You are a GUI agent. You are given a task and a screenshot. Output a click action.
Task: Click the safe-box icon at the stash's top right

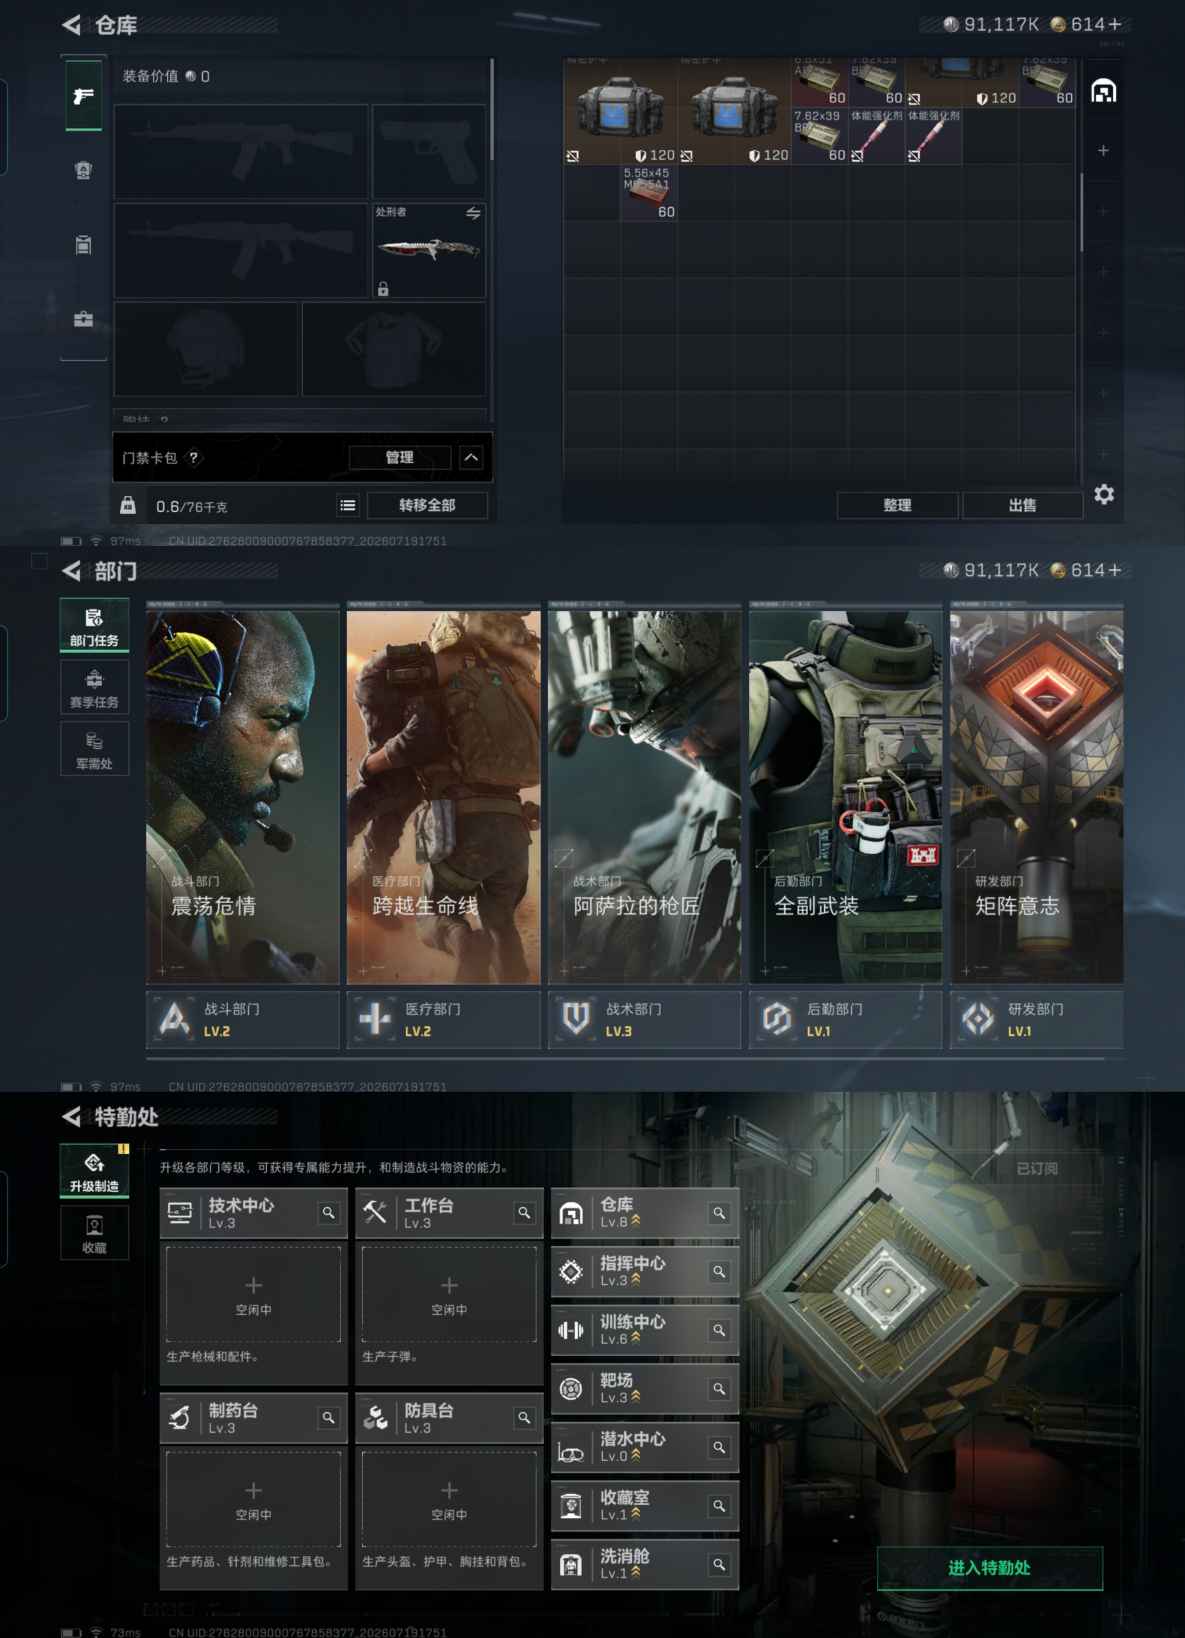tap(1103, 92)
